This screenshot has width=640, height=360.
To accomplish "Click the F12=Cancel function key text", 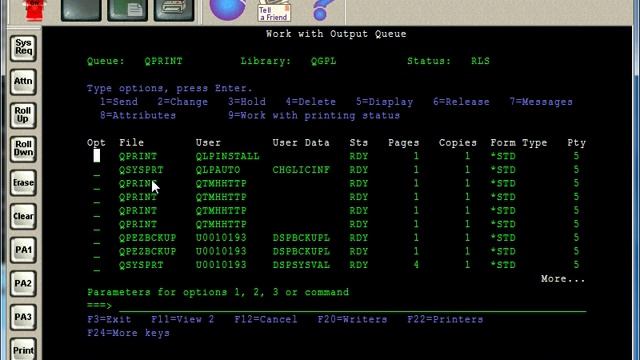I will [x=266, y=320].
